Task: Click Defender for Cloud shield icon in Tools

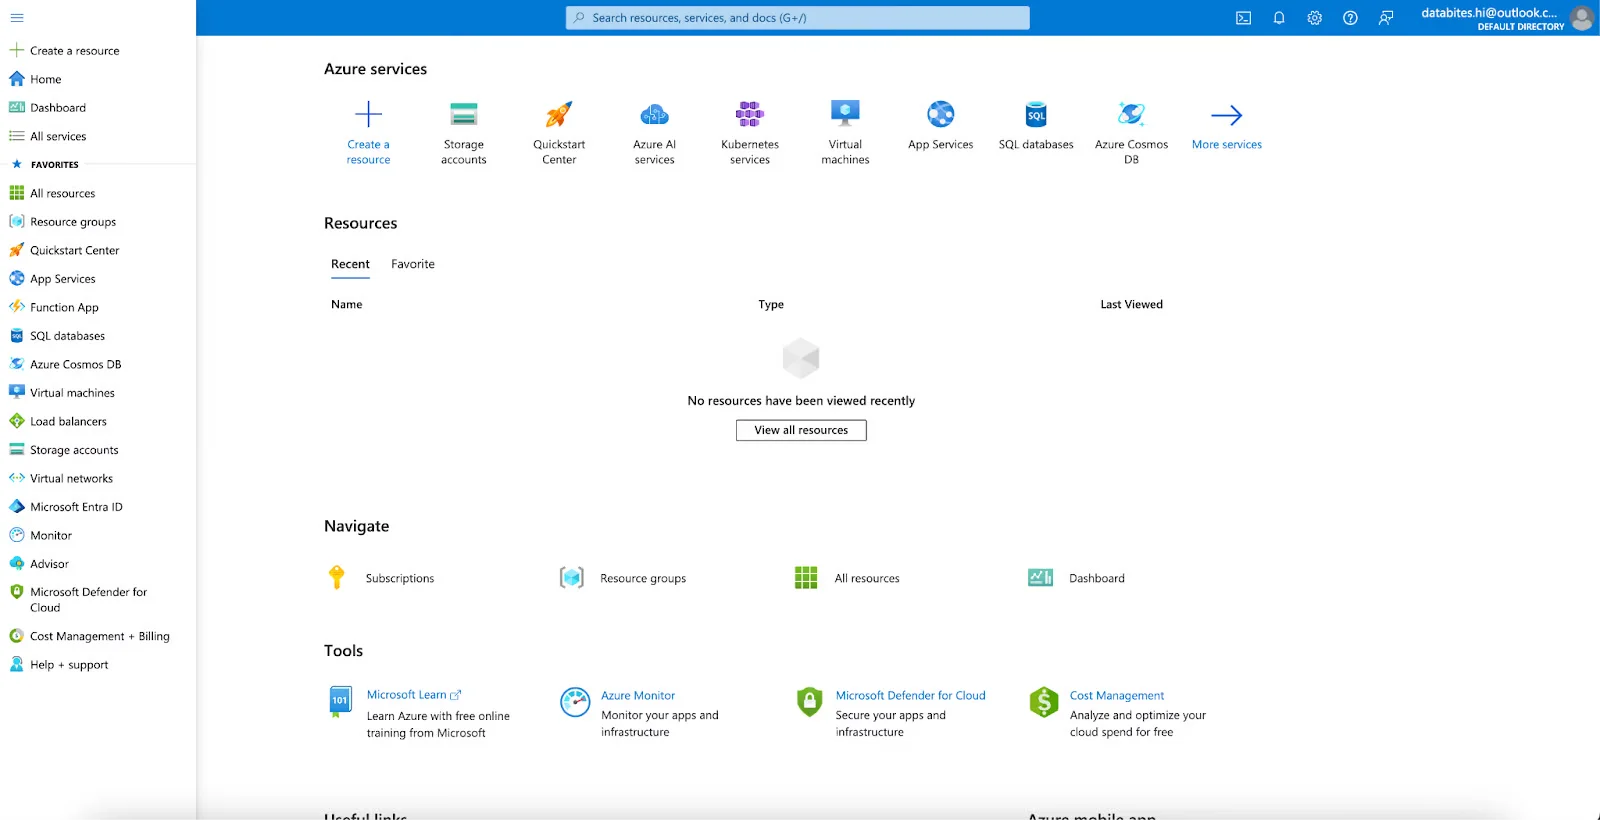Action: [x=809, y=701]
